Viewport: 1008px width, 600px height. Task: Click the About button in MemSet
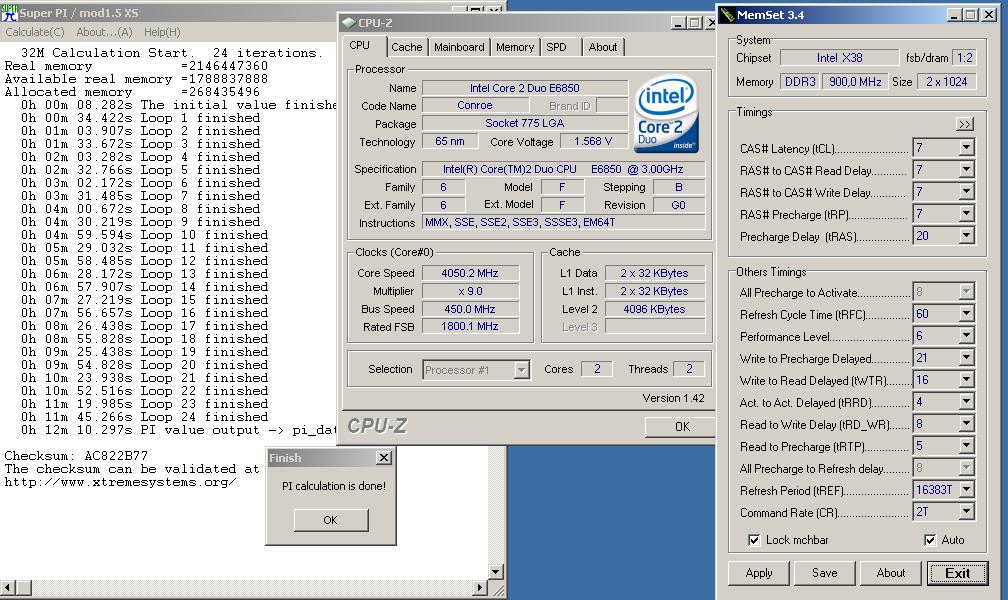[x=890, y=573]
